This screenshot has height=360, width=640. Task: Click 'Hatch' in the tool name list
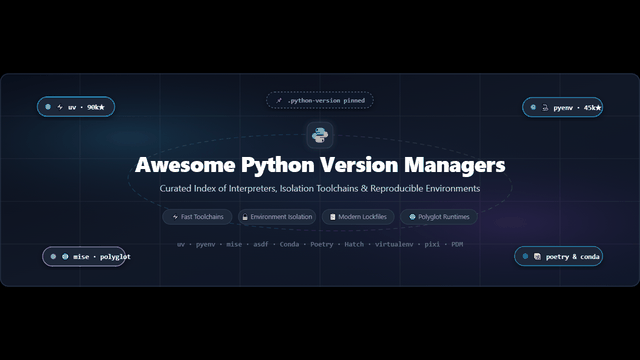tap(354, 244)
